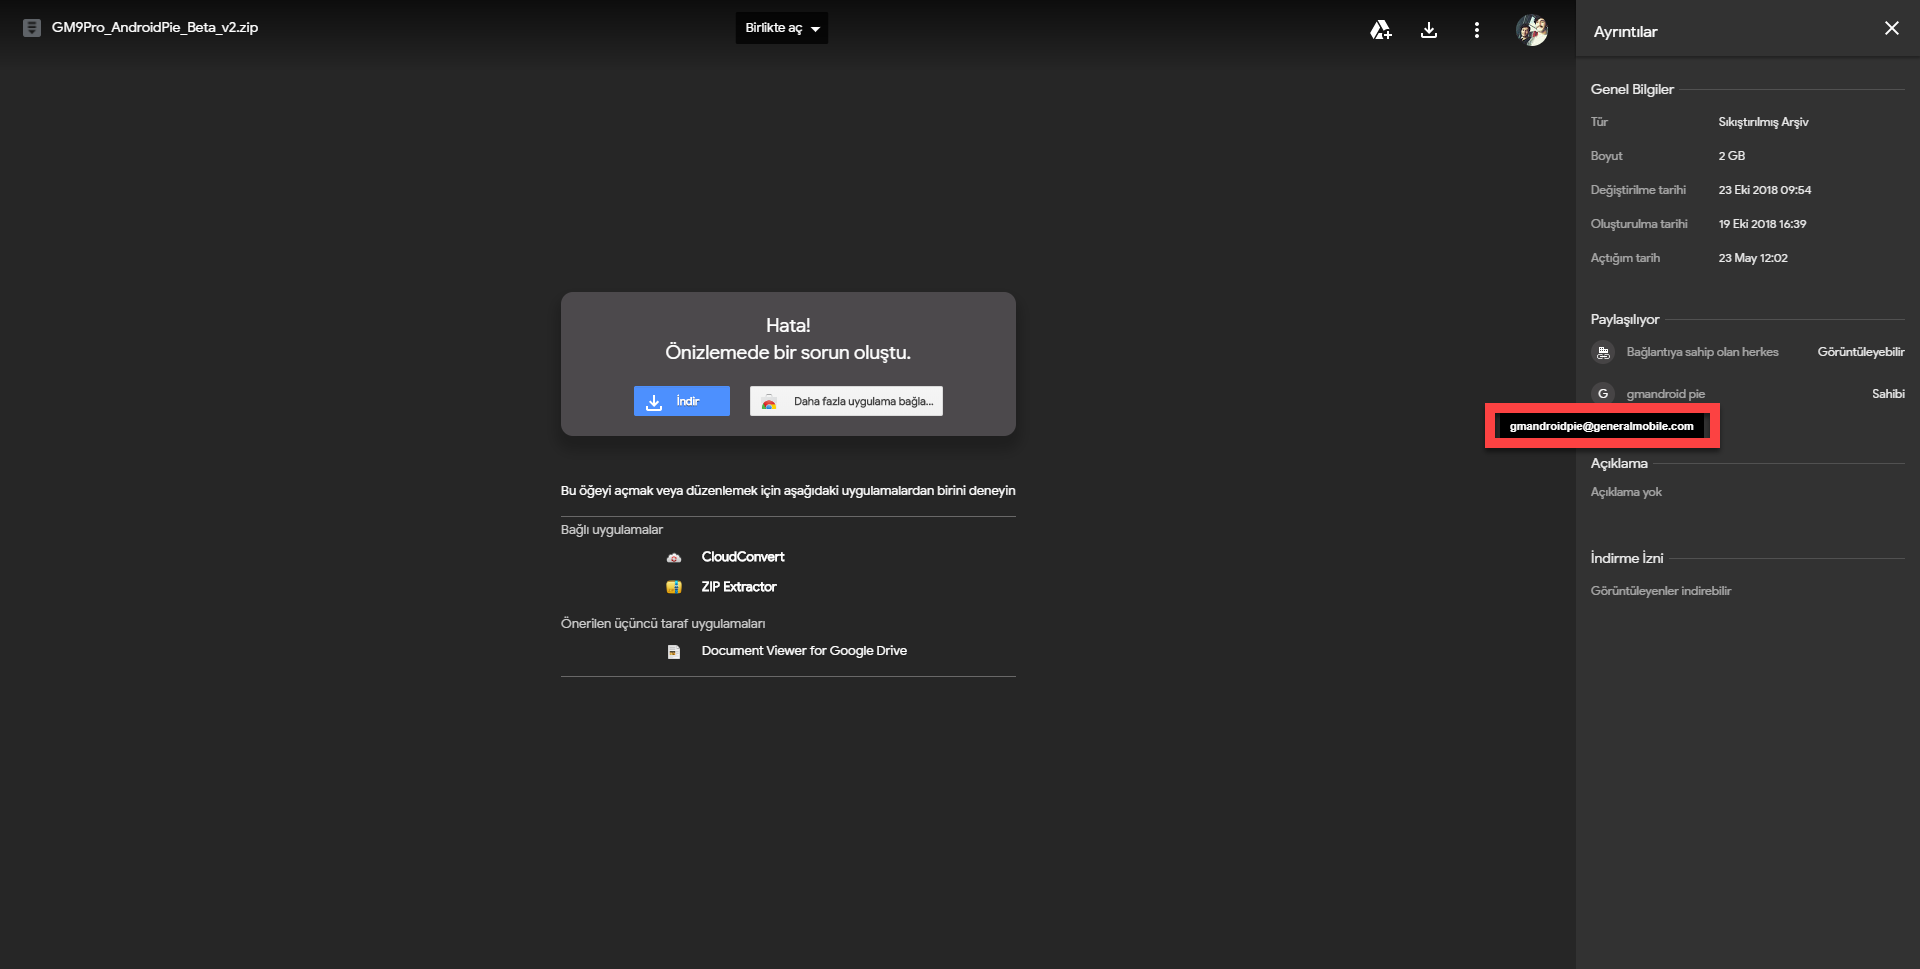Click the 'Hata!' error heading
The image size is (1920, 969).
788,325
